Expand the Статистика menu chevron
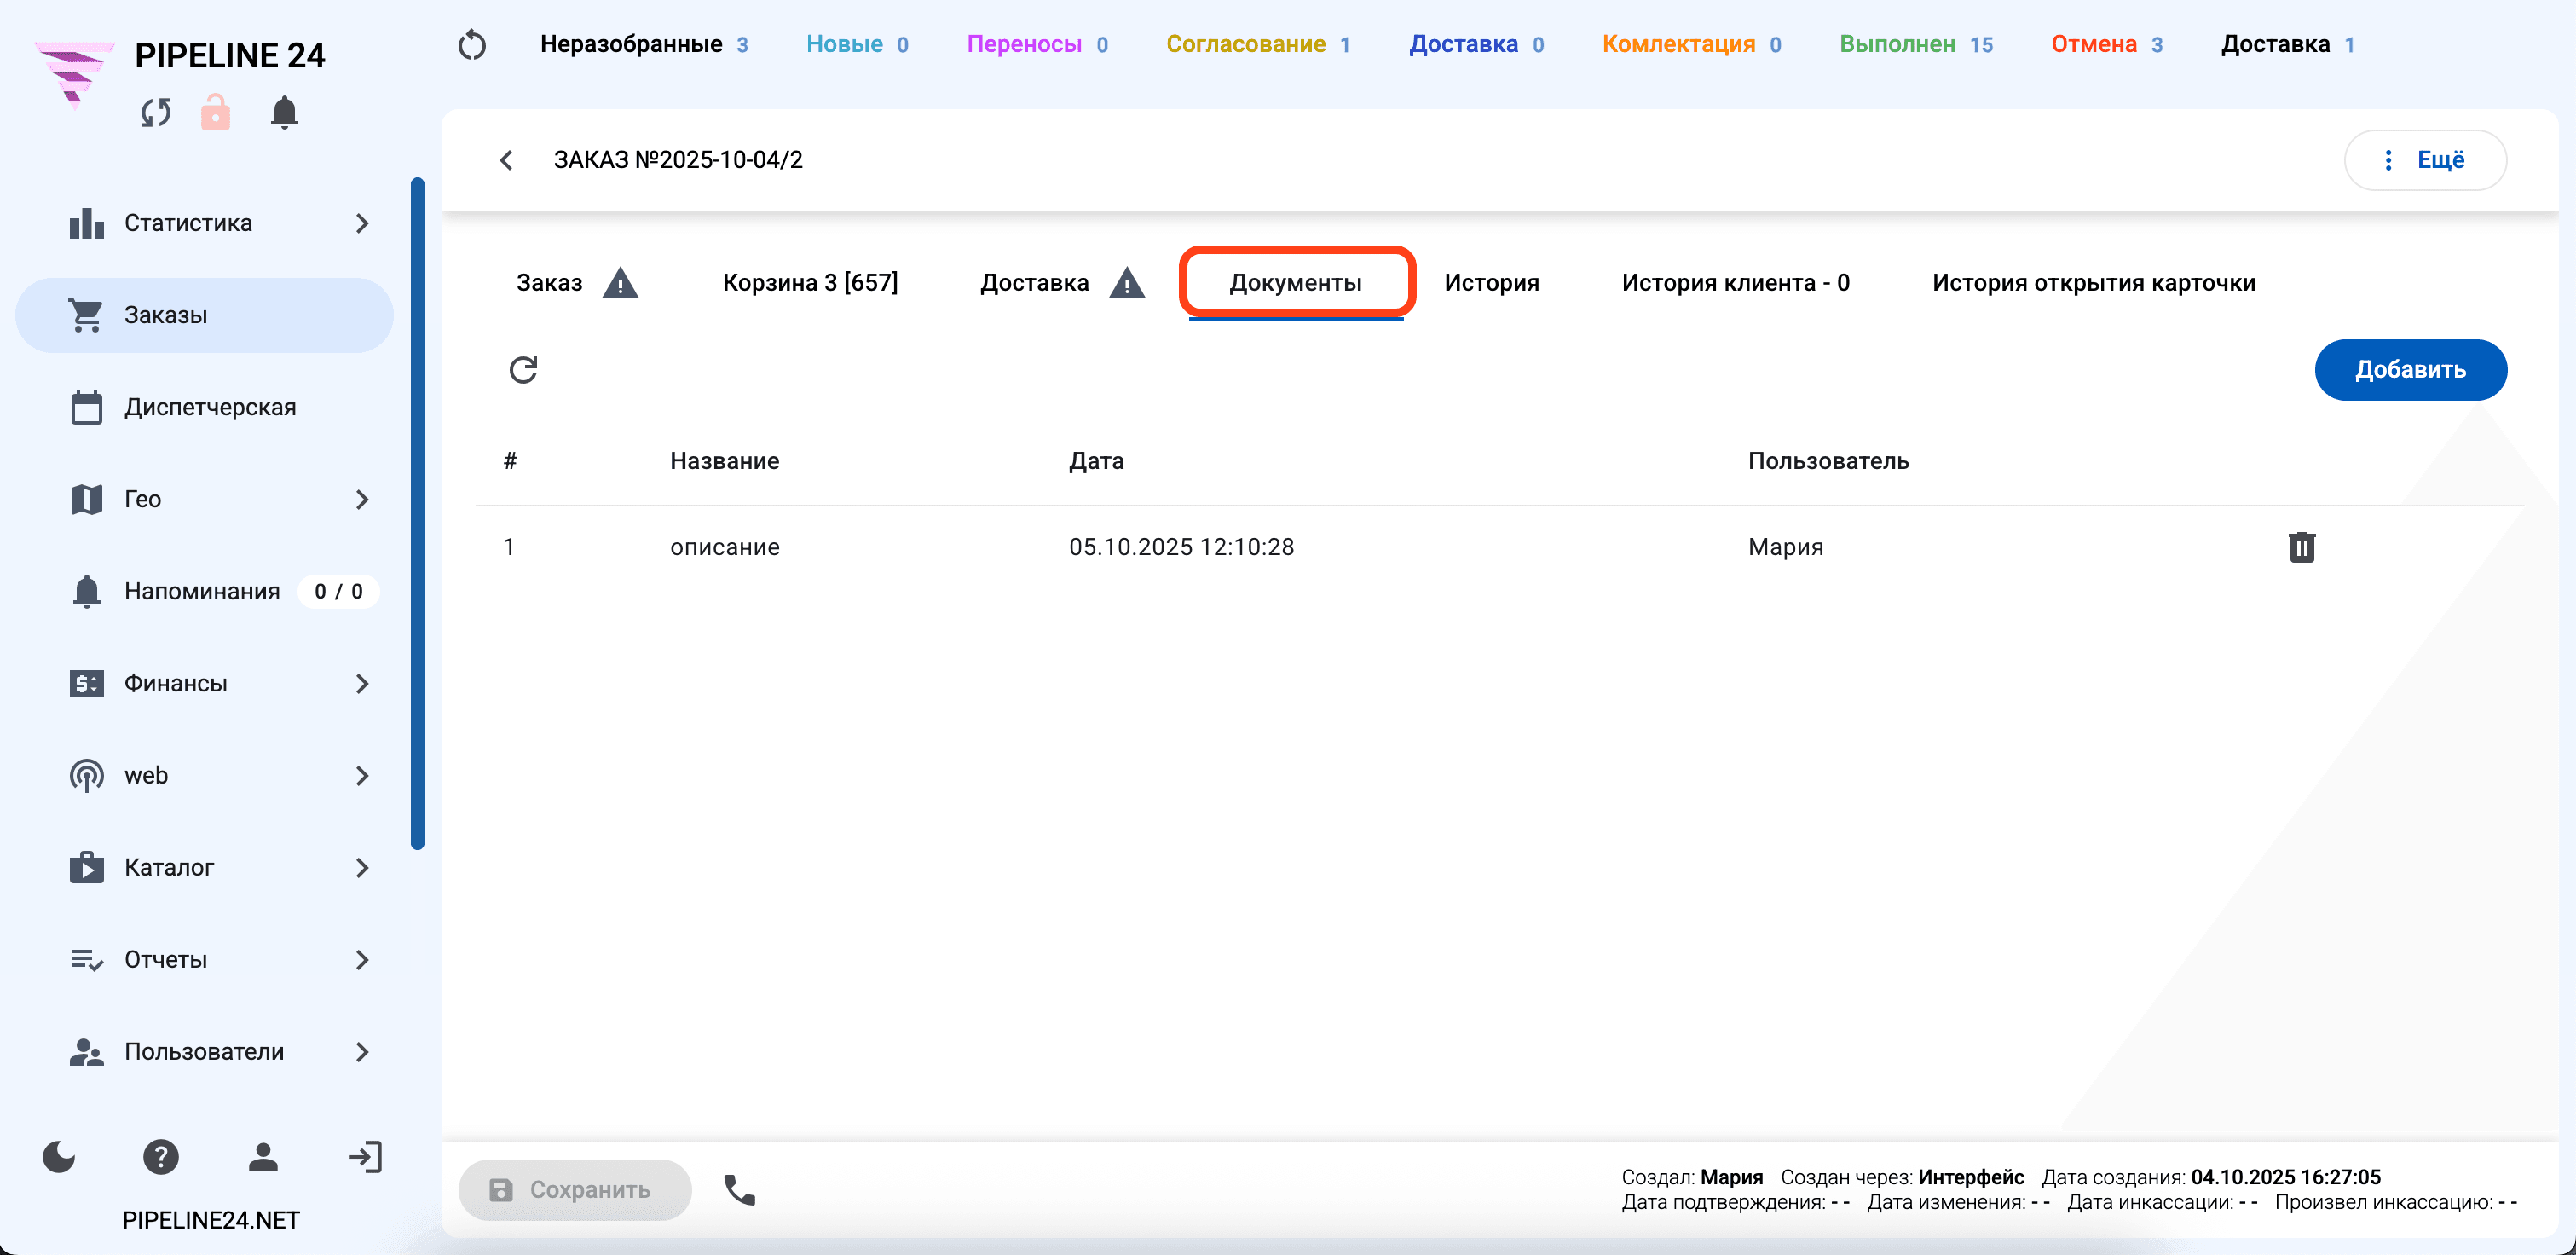This screenshot has height=1255, width=2576. [362, 223]
